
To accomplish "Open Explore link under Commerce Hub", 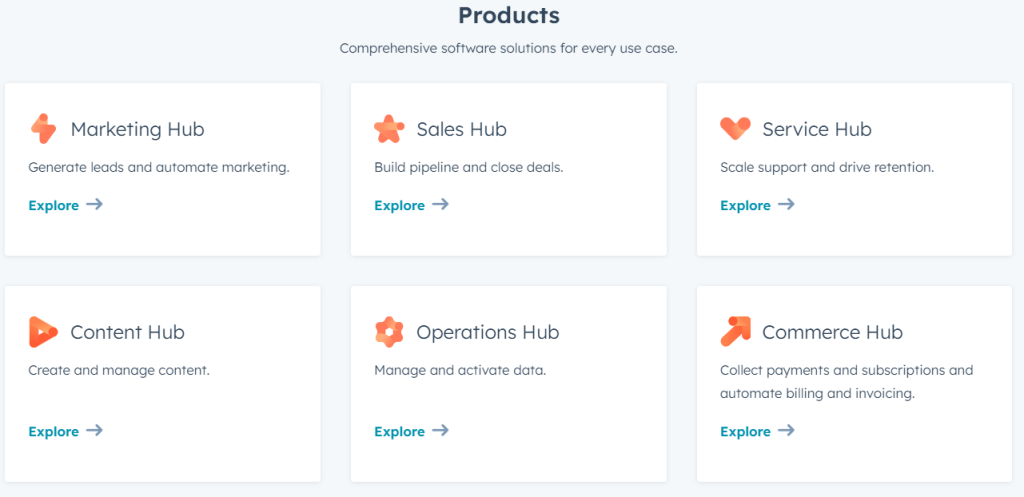I will click(745, 431).
